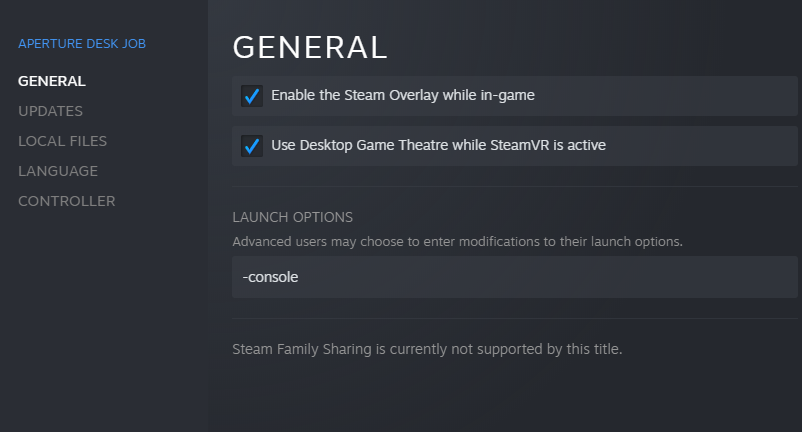This screenshot has height=432, width=802.
Task: Select the Language tab in sidebar
Action: click(x=58, y=171)
